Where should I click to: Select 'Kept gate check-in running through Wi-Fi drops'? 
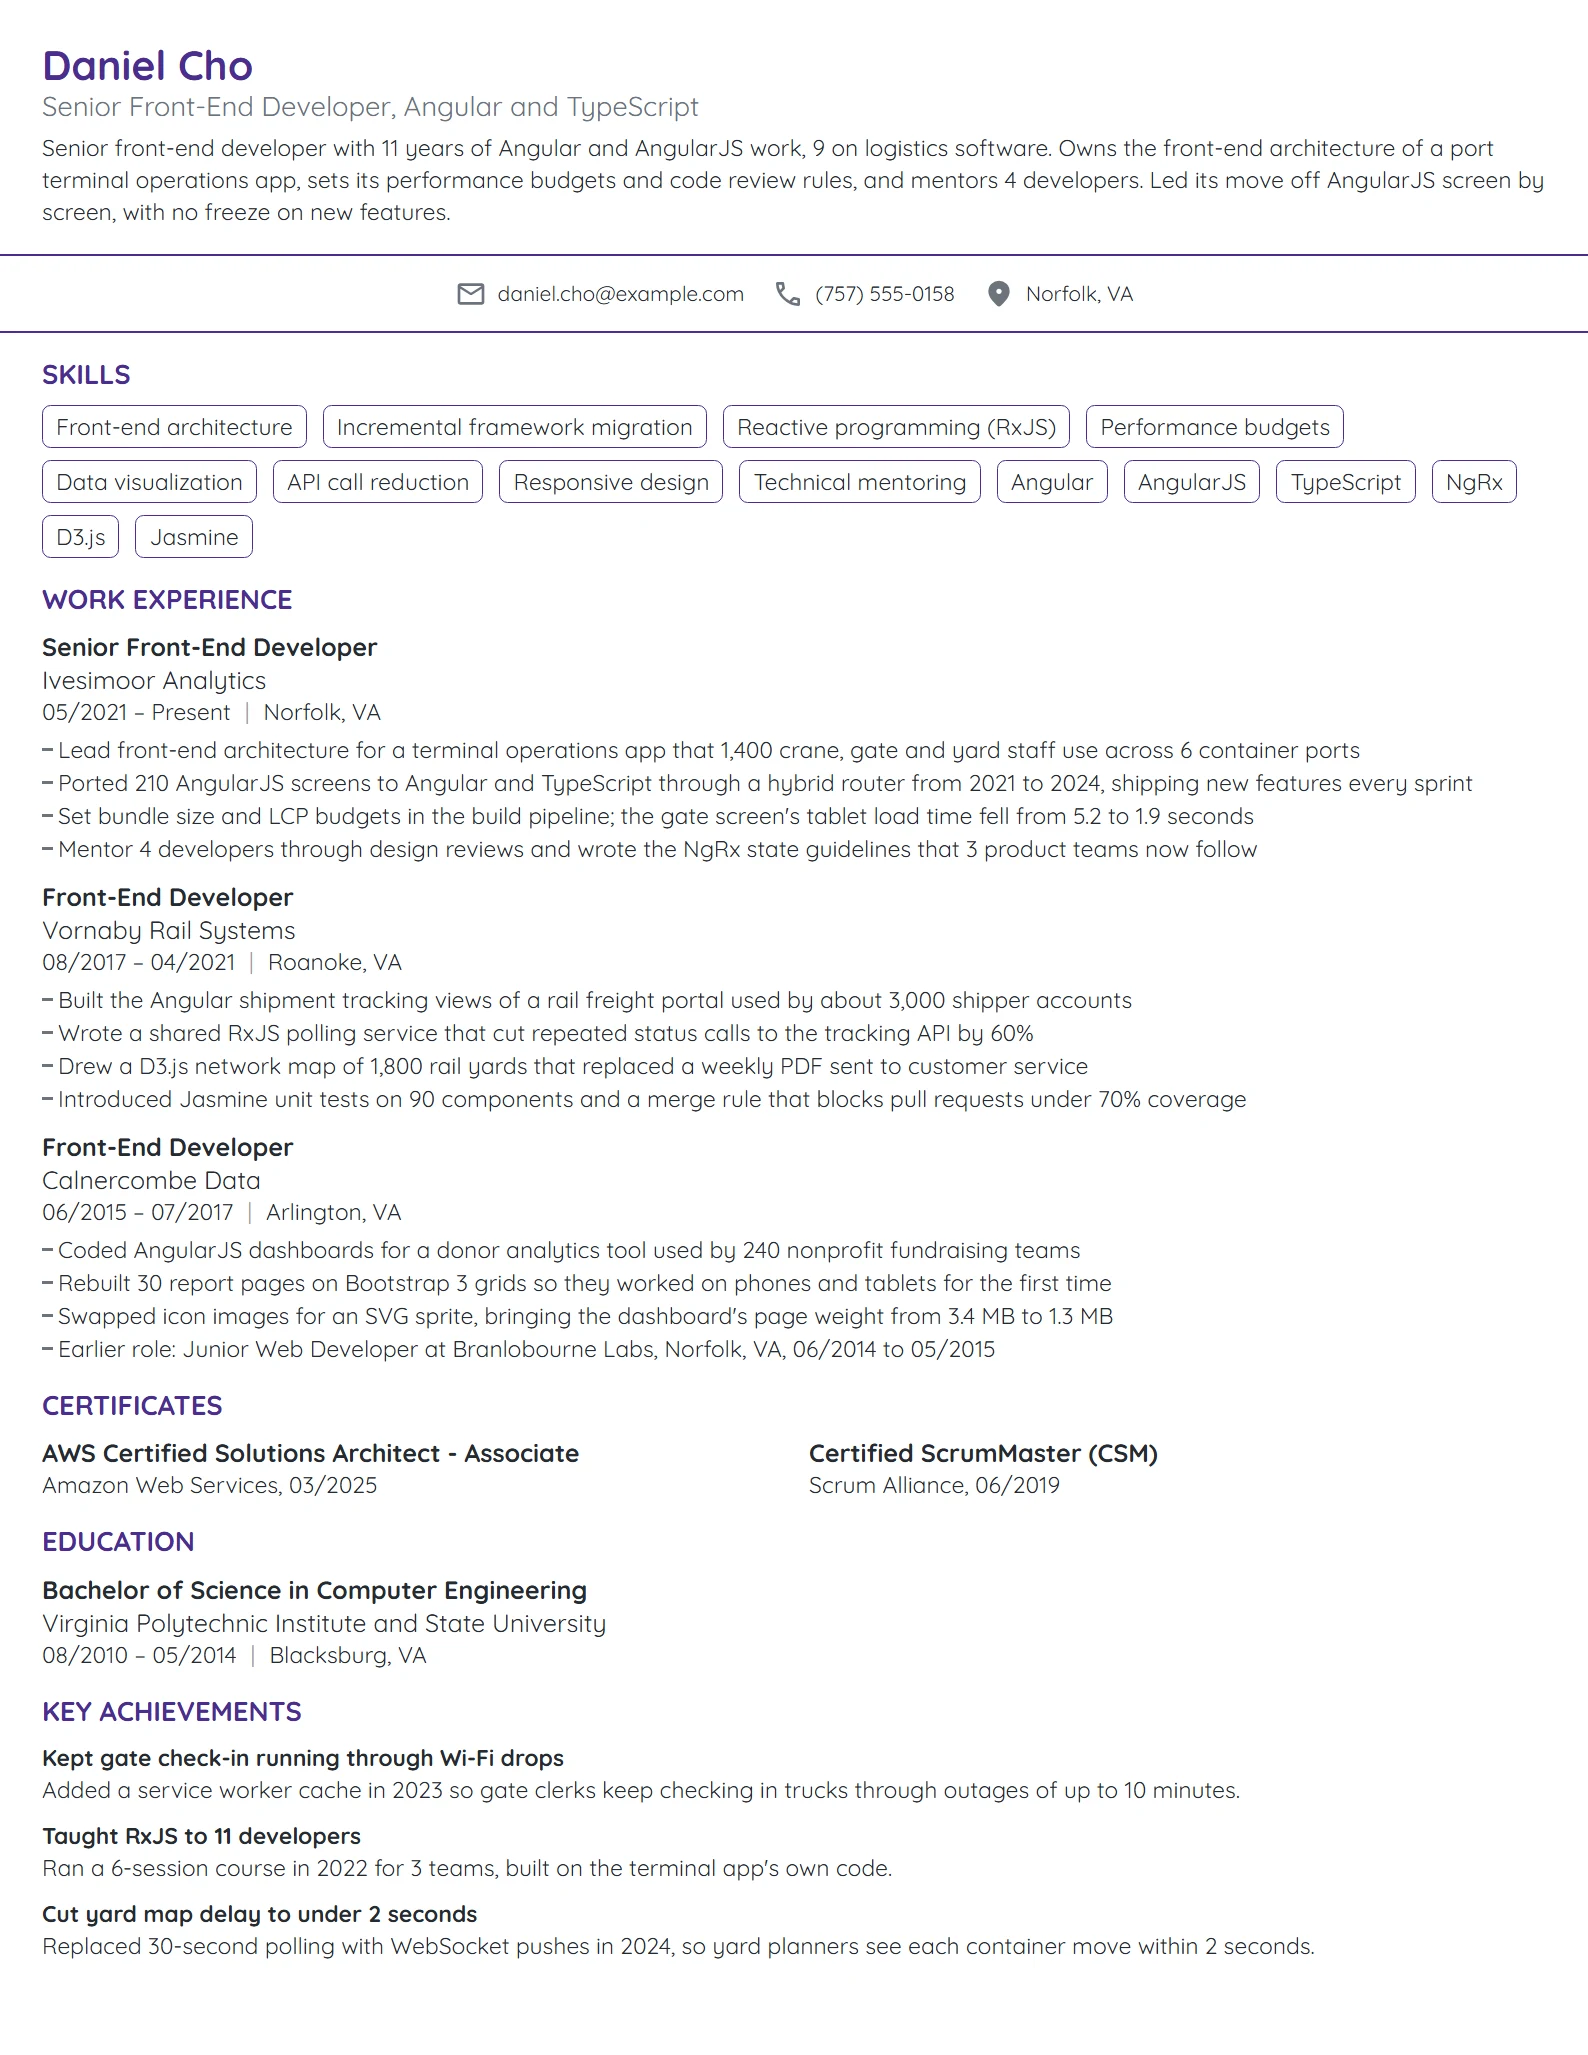coord(303,1759)
